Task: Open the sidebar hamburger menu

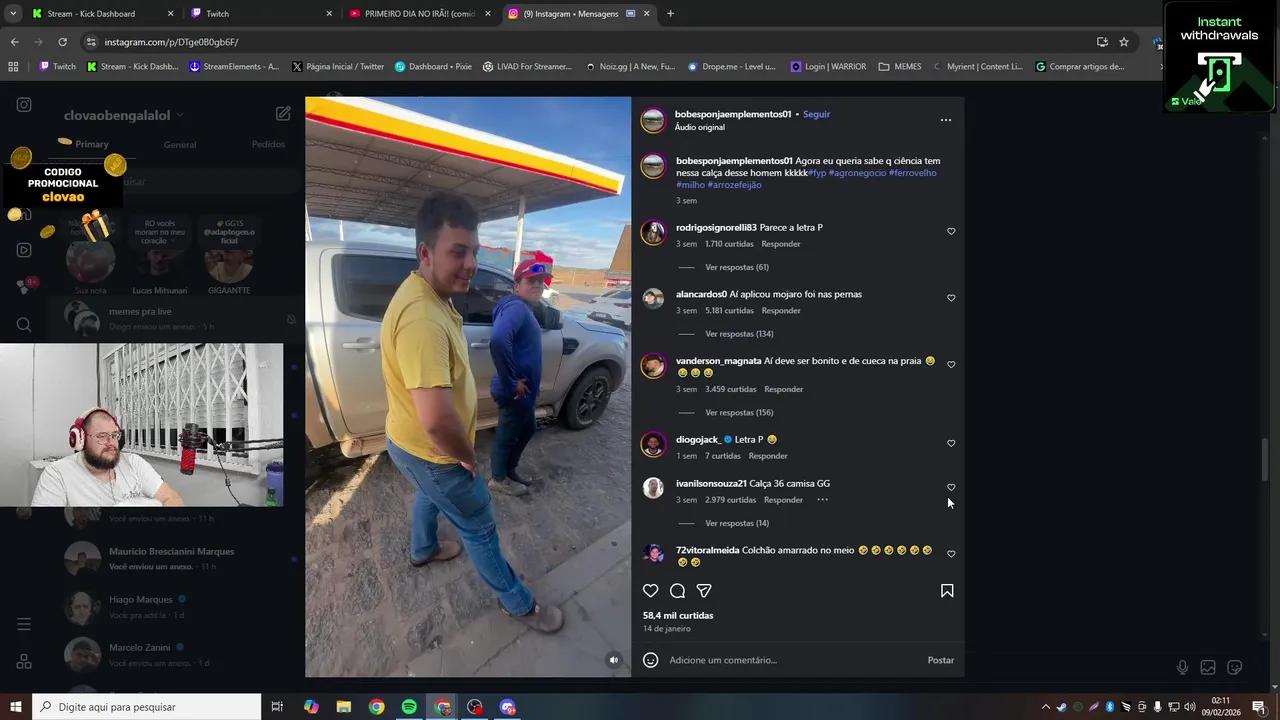Action: click(24, 625)
